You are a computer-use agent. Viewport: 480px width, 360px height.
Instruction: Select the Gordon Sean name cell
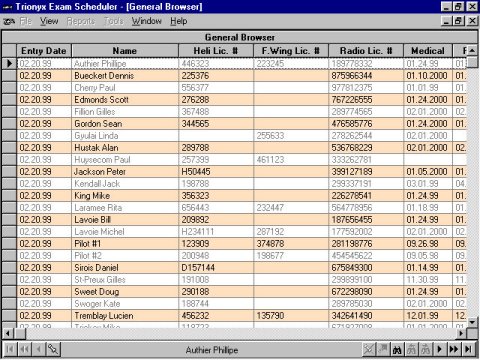(x=125, y=124)
